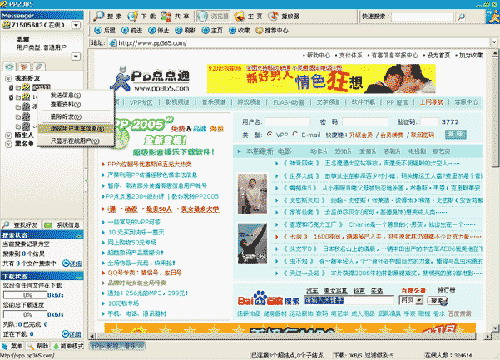Viewport: 500px width, 360px height.
Task: Click the 升级会员 link in the login area
Action: coord(361,135)
